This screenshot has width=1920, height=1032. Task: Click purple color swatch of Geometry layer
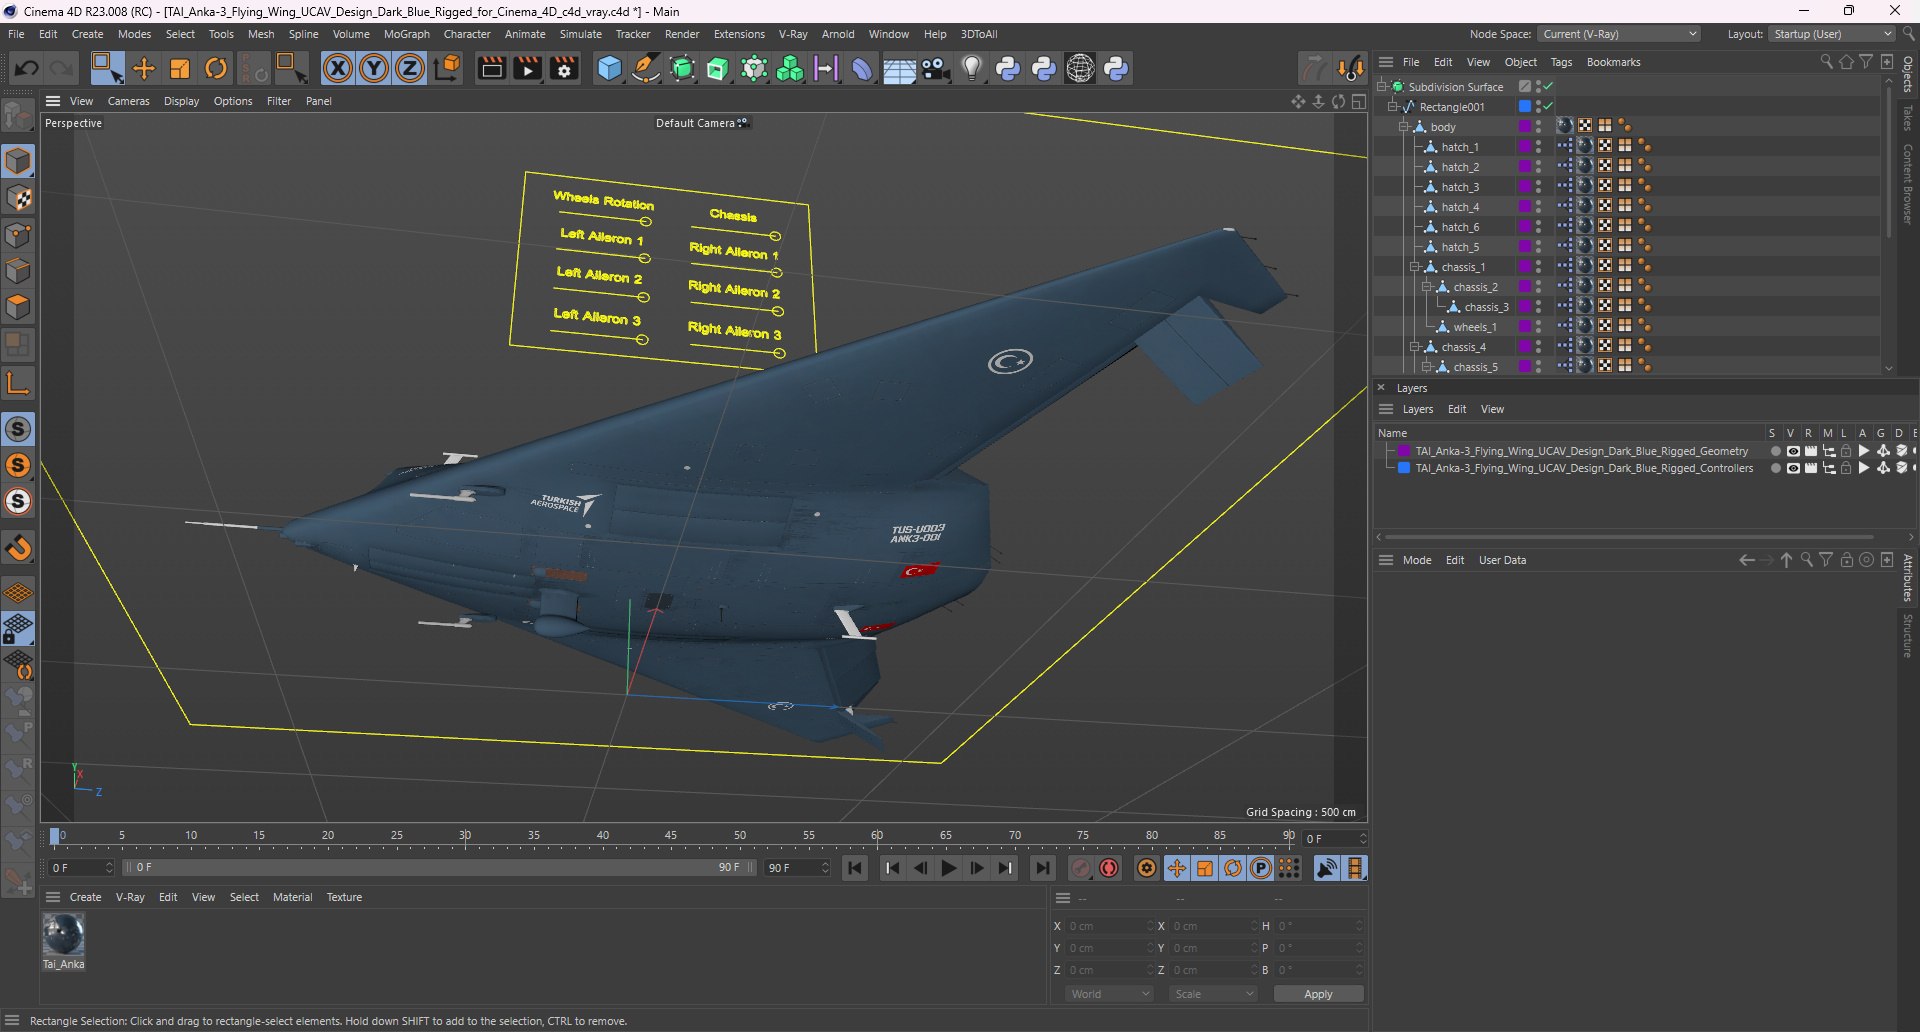(1404, 451)
